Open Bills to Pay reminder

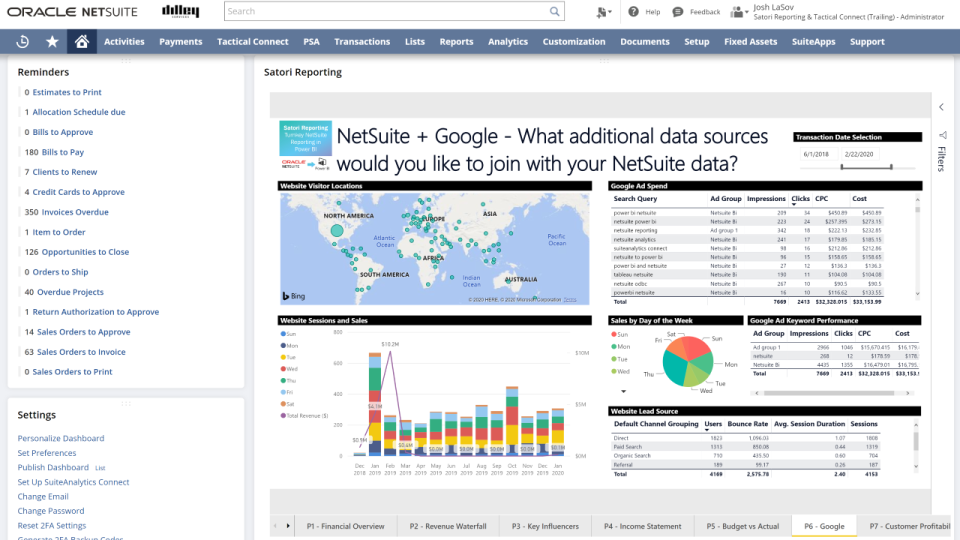coord(62,152)
